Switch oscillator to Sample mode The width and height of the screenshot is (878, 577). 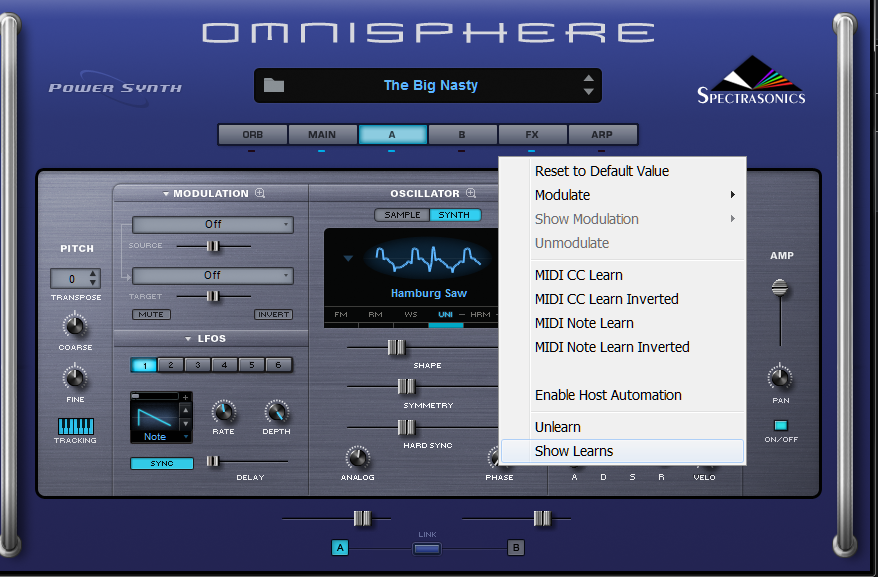[x=402, y=215]
